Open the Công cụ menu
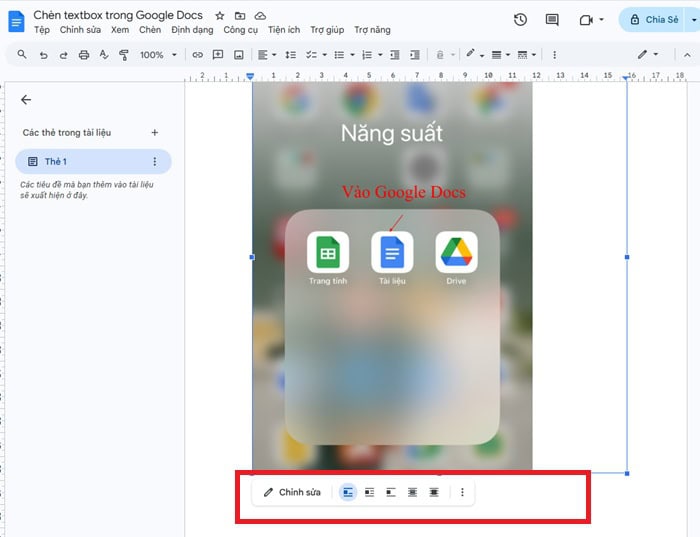The image size is (700, 537). click(x=241, y=30)
